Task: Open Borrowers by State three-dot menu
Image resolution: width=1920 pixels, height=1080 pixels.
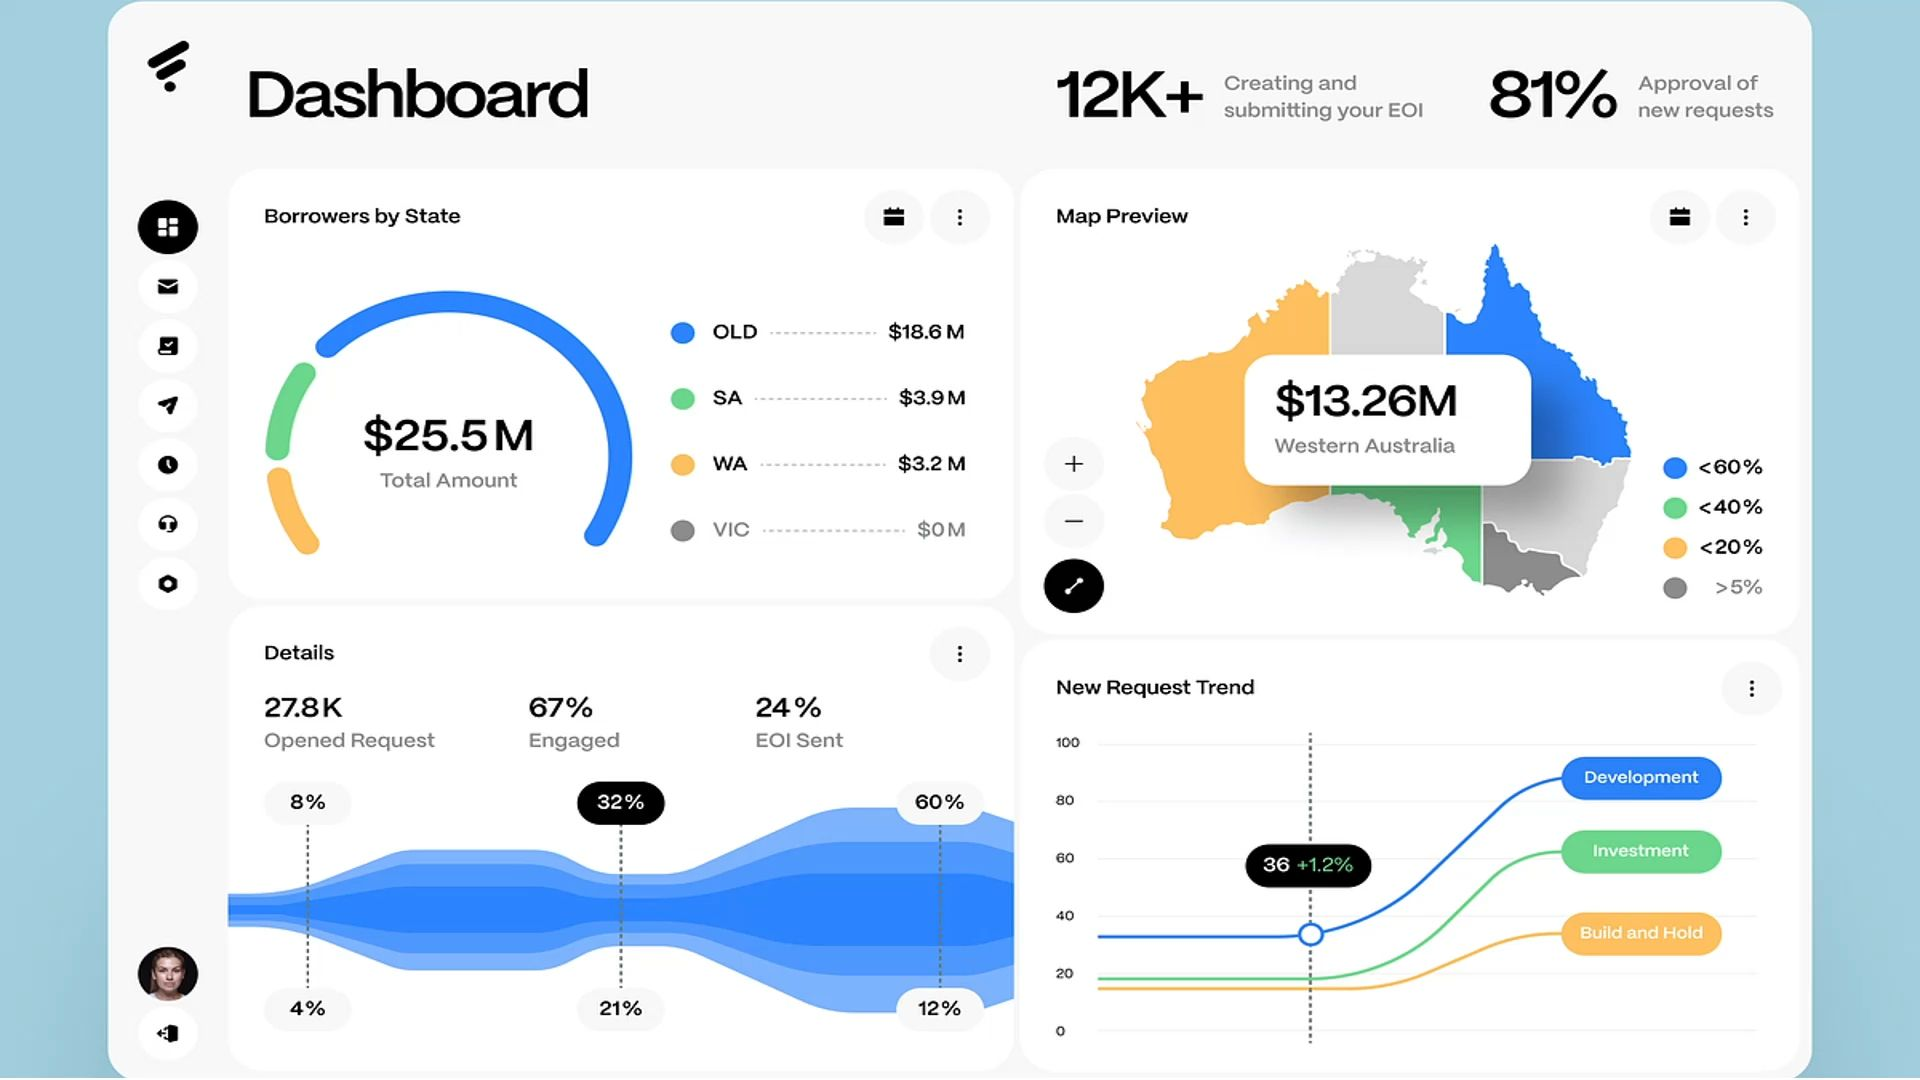Action: click(960, 217)
